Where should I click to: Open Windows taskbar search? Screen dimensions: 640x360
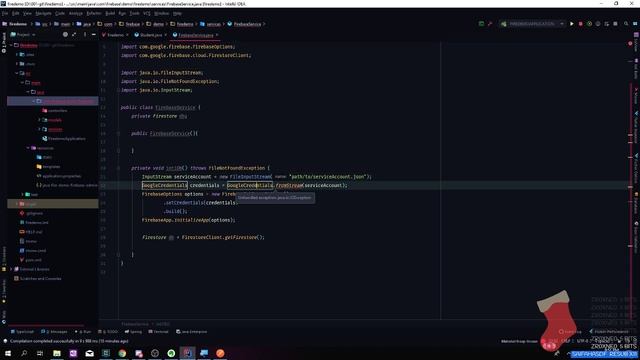tap(24, 353)
